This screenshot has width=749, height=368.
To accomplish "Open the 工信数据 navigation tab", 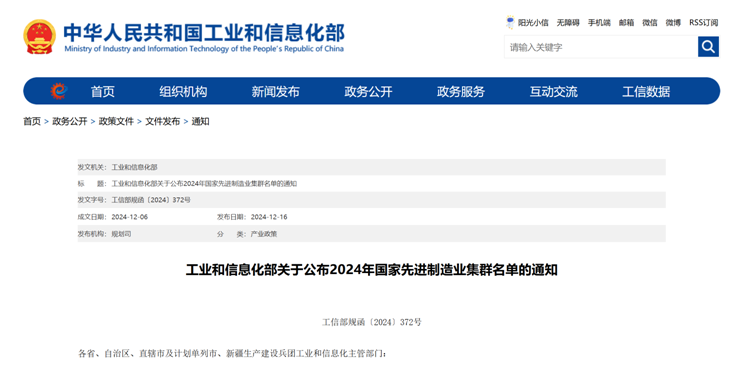I will [x=646, y=91].
